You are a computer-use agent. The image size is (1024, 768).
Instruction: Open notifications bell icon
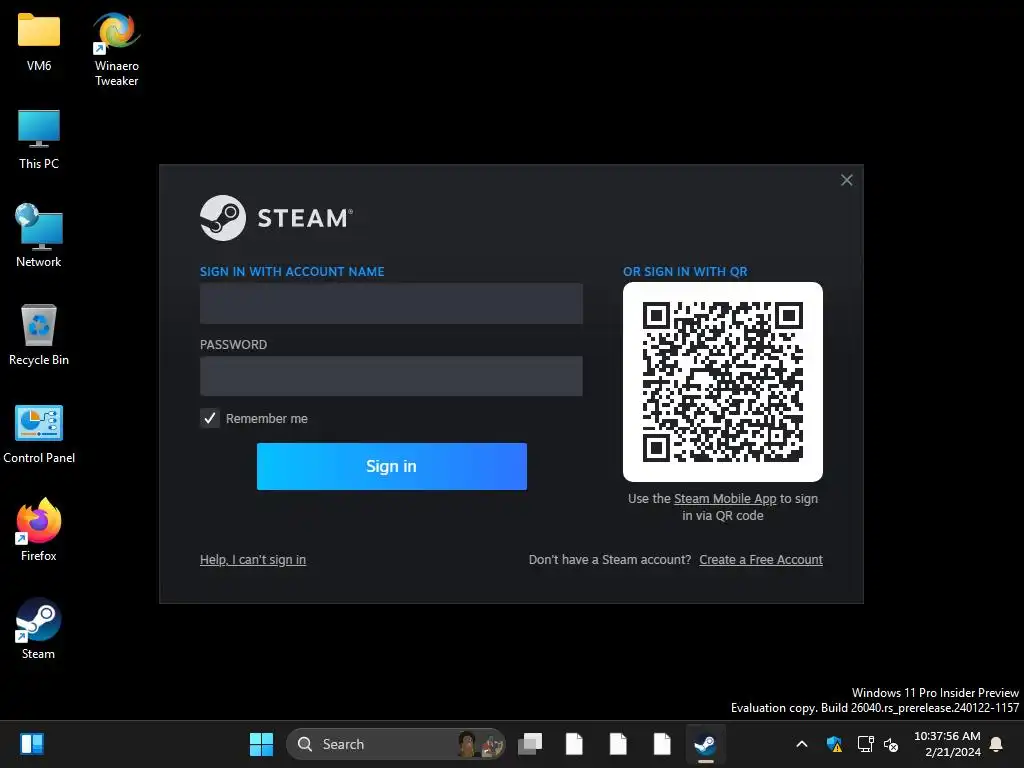pos(997,744)
